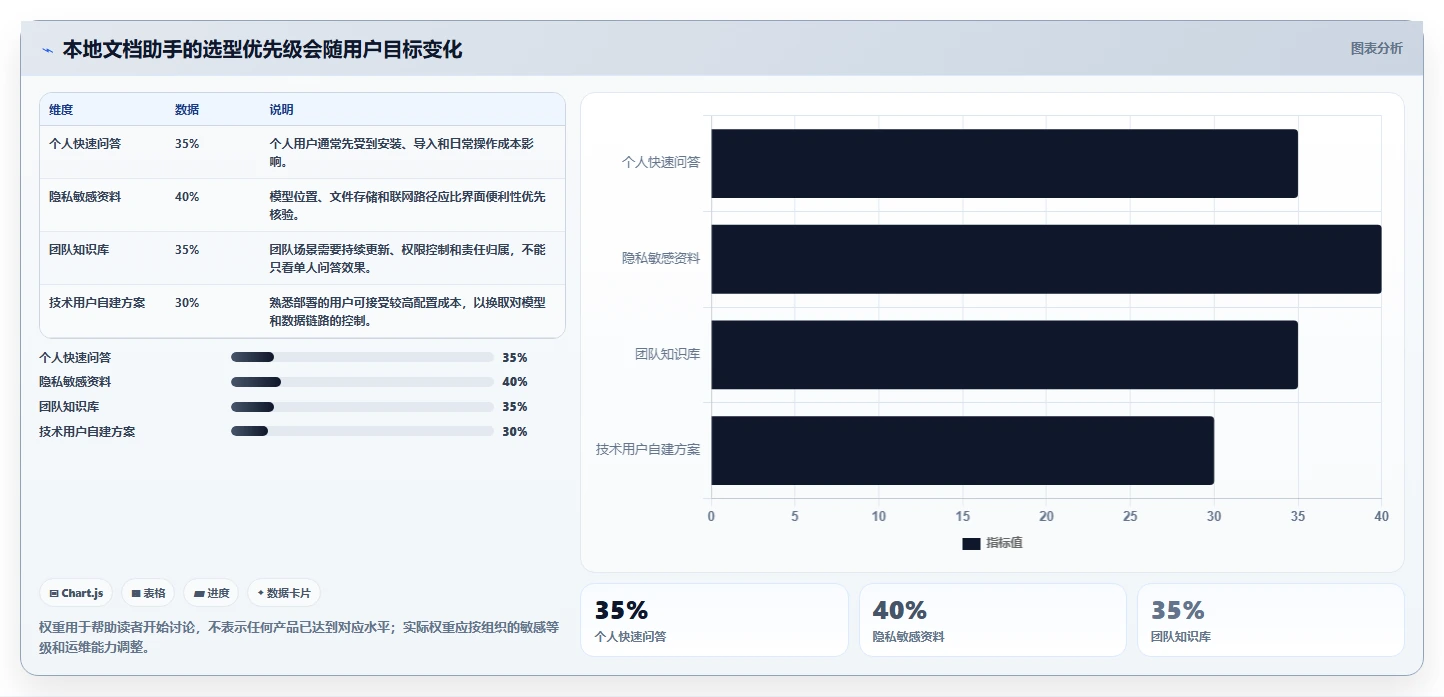Screen dimensions: 1444x697
Task: Click the 个人快速问答 chart bar
Action: click(x=1004, y=163)
